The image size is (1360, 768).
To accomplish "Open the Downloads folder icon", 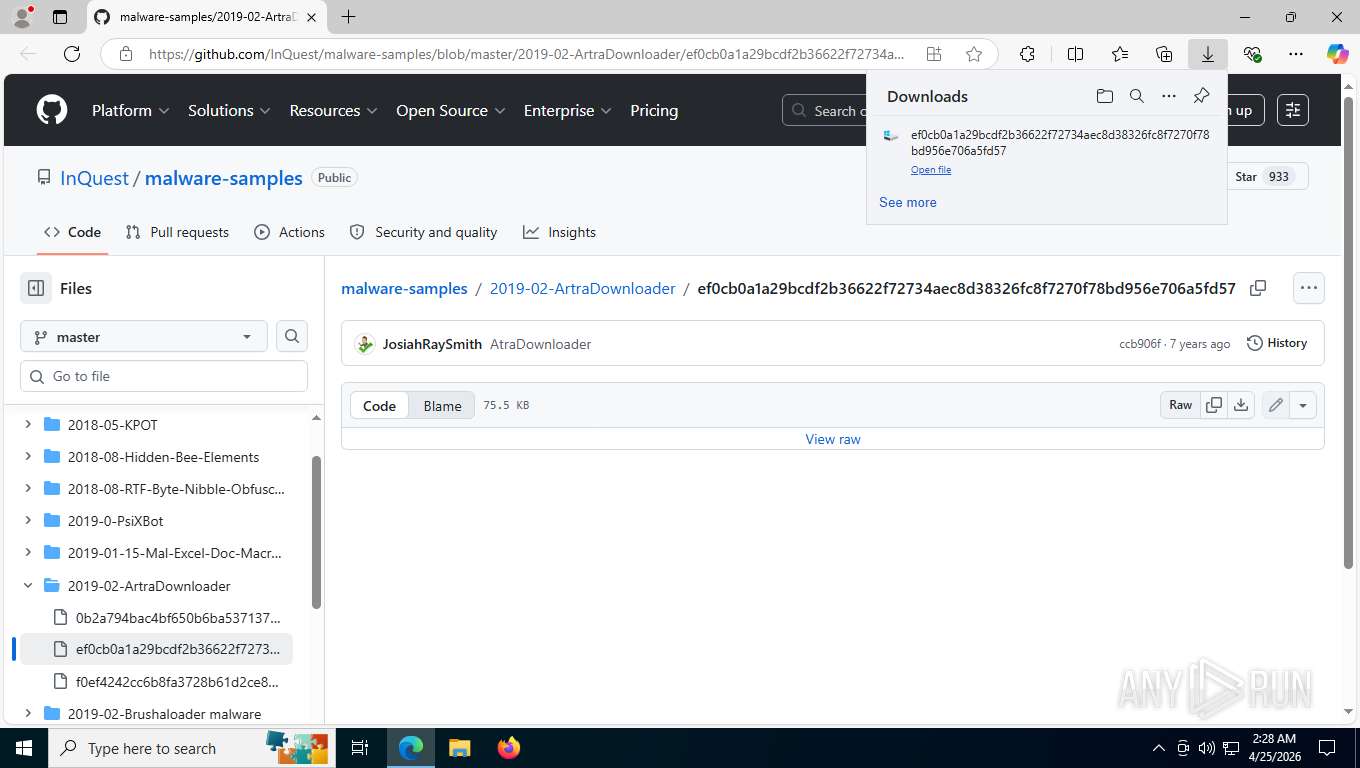I will [1104, 96].
